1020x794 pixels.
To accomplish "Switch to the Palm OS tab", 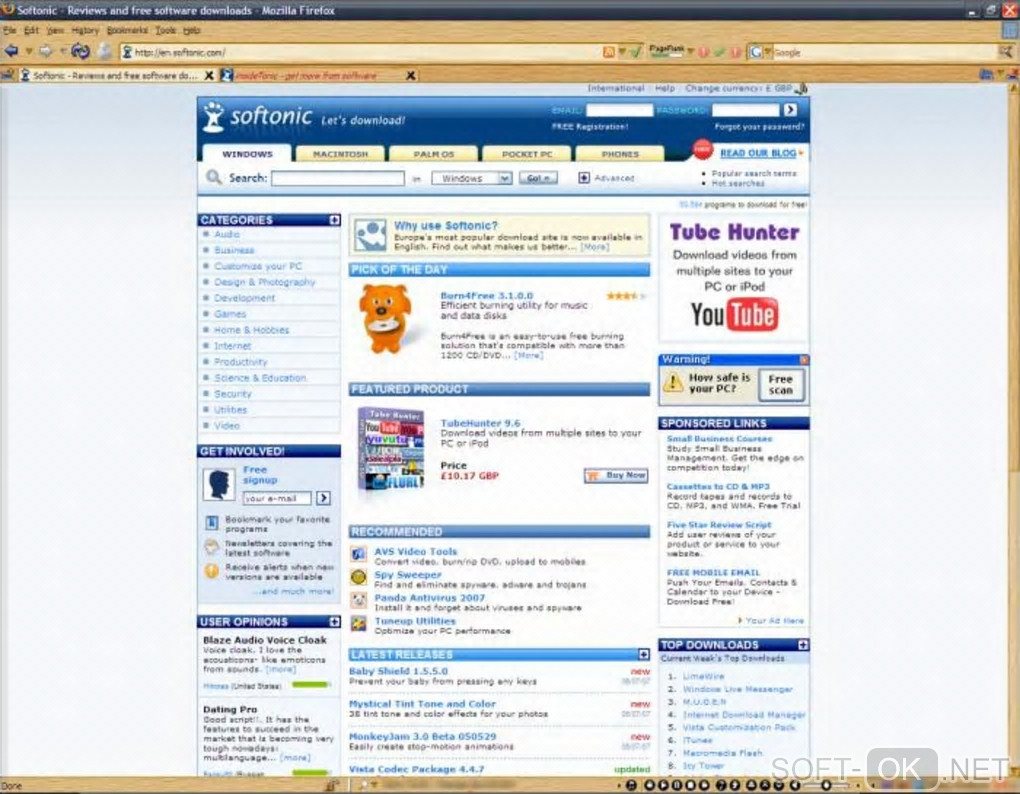I will pyautogui.click(x=433, y=154).
